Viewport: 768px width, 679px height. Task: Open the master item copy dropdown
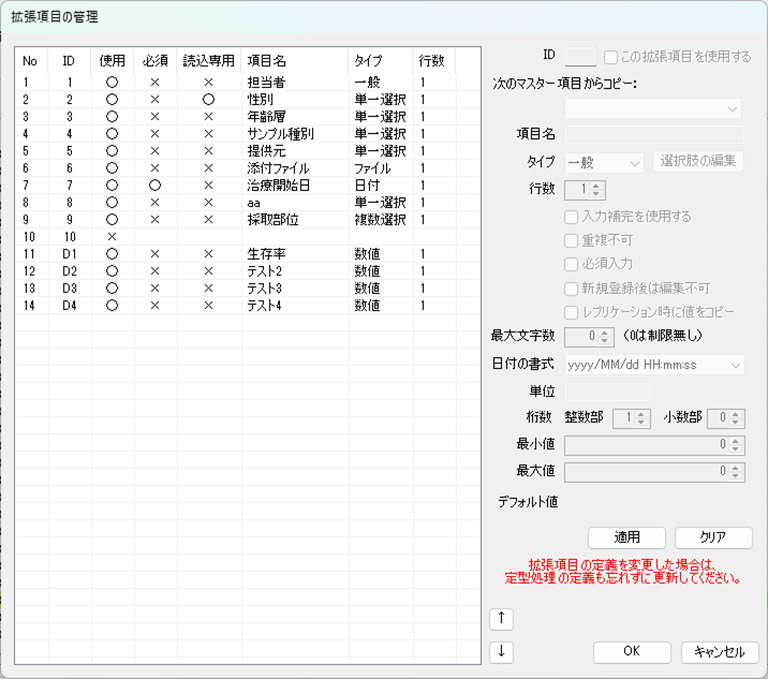(654, 108)
